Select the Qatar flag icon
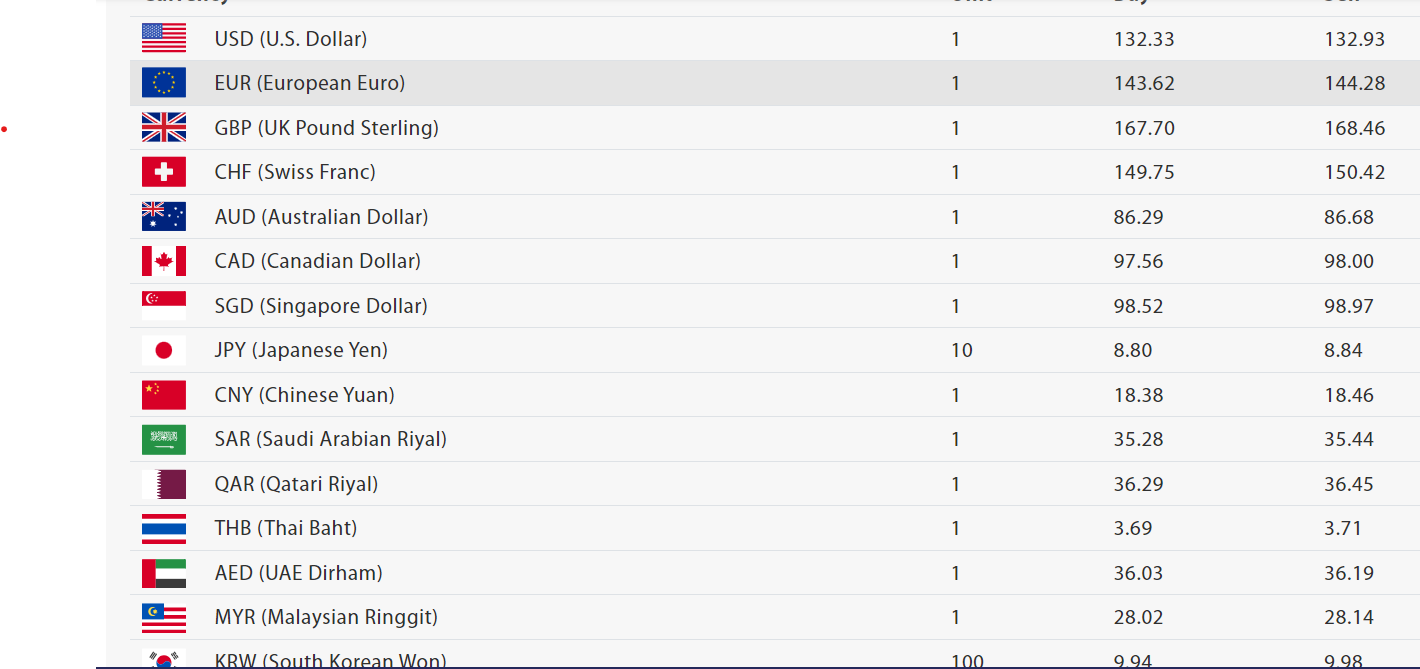 point(164,484)
